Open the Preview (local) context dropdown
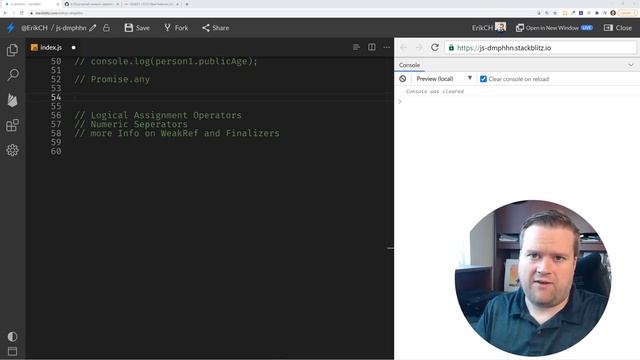The height and width of the screenshot is (360, 640). click(x=444, y=79)
